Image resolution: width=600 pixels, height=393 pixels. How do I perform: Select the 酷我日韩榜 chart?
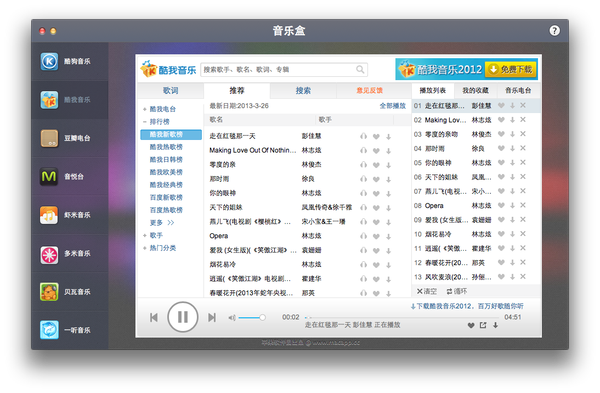(x=166, y=160)
